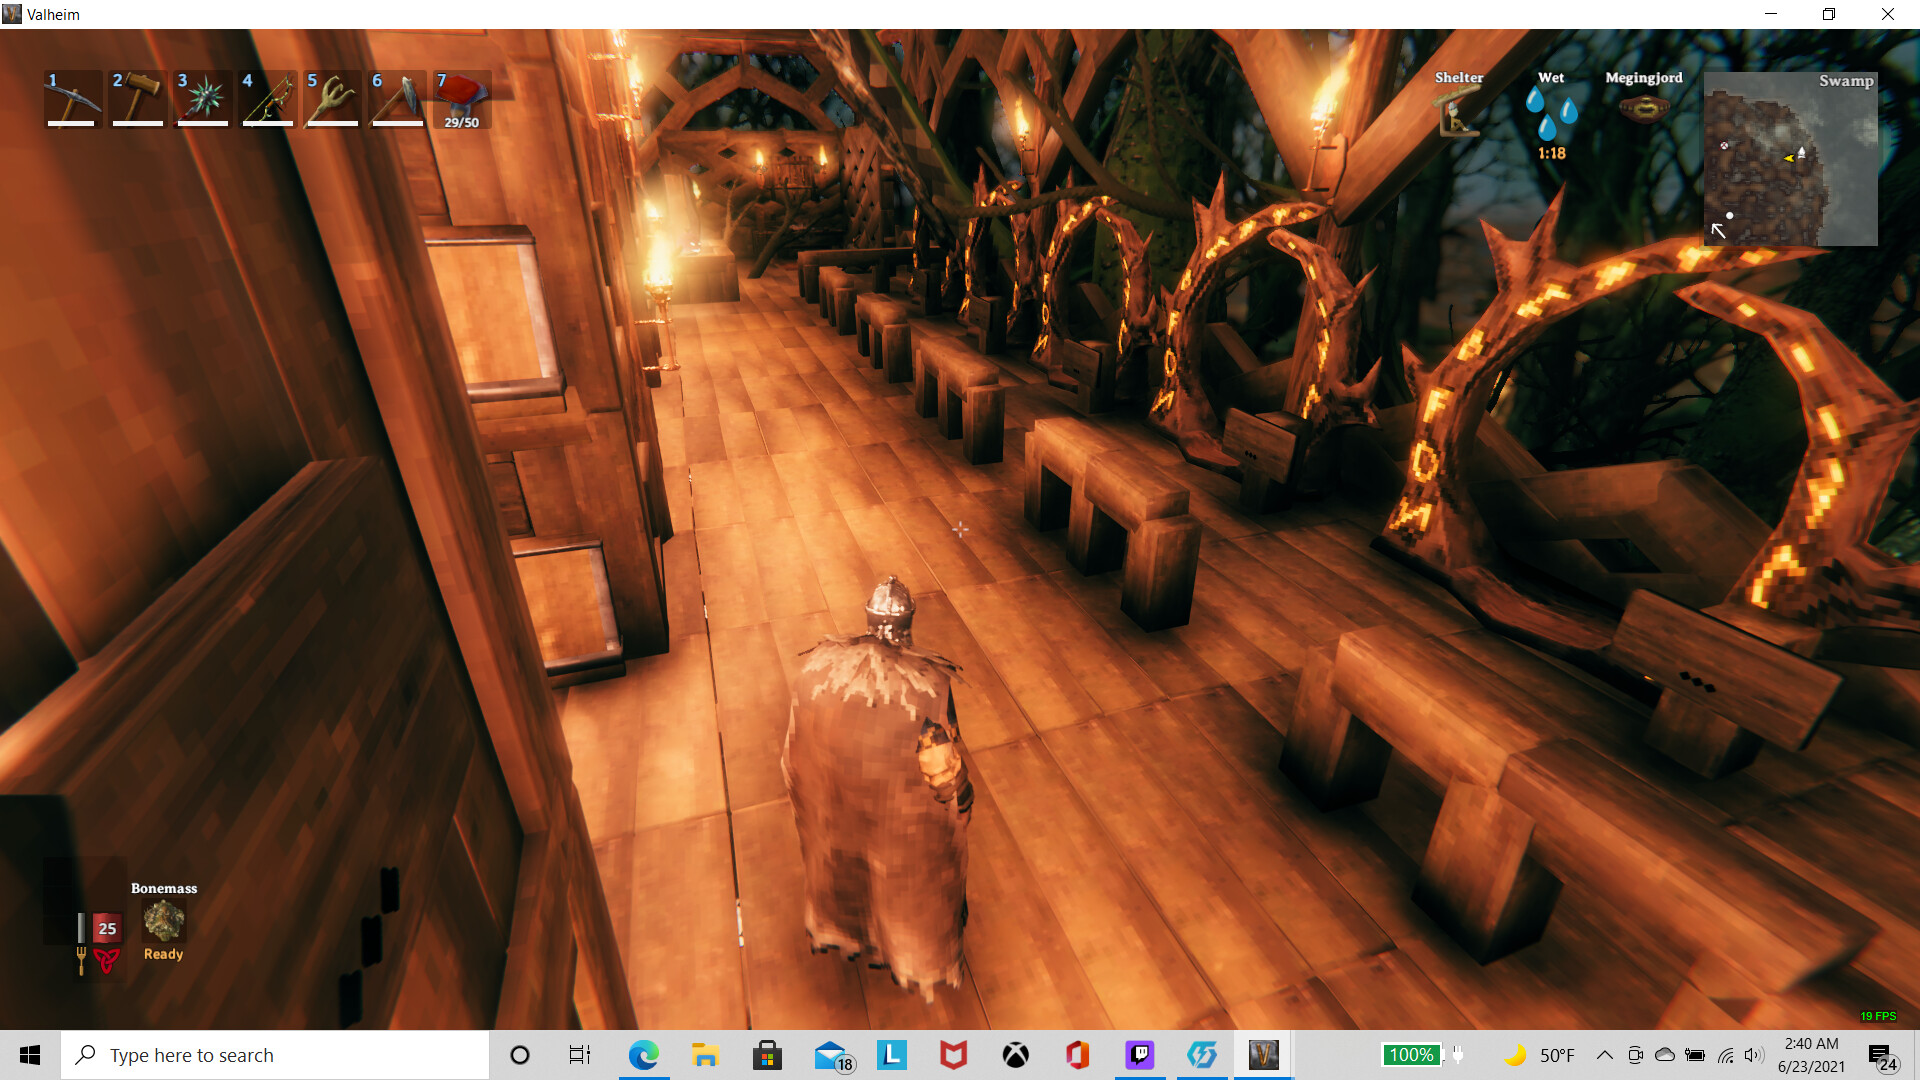Select the spiked mace in slot 3

coord(203,99)
